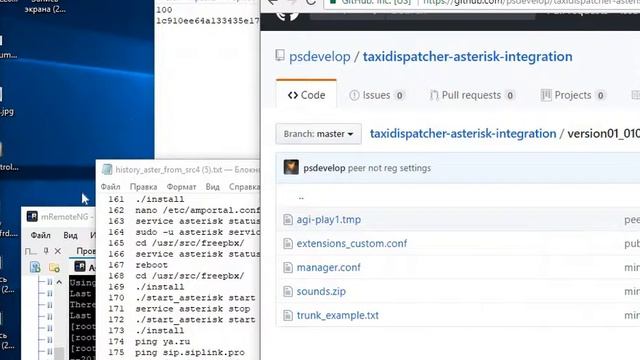The height and width of the screenshot is (360, 640).
Task: Click psdevelop author name in commit bar
Action: click(x=324, y=168)
